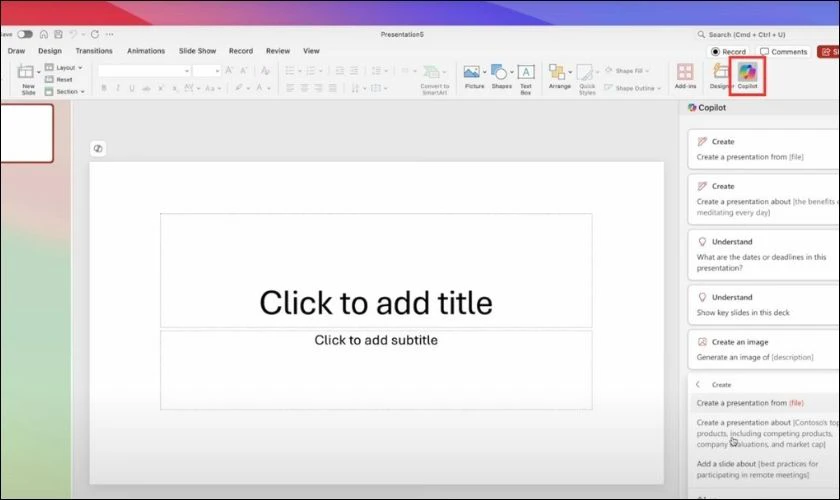Switch to the Animations tab
This screenshot has width=840, height=500.
coord(146,51)
